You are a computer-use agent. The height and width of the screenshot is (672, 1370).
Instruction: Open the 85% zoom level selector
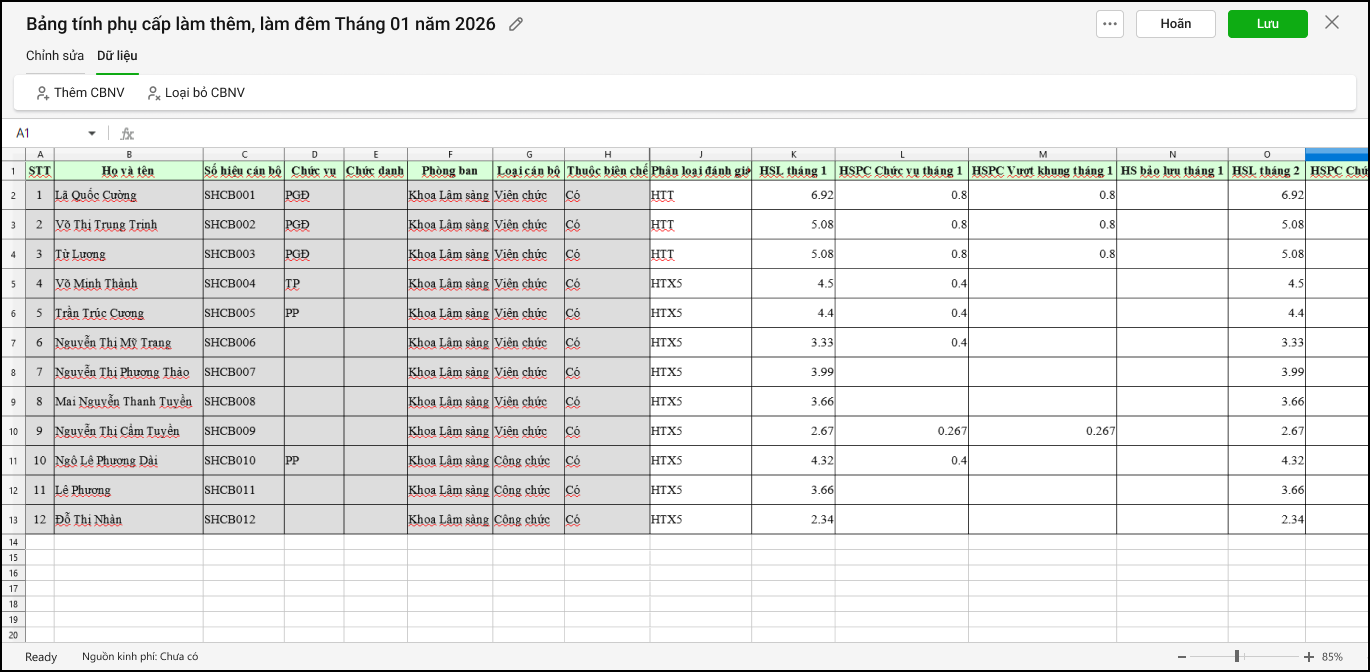tap(1332, 657)
